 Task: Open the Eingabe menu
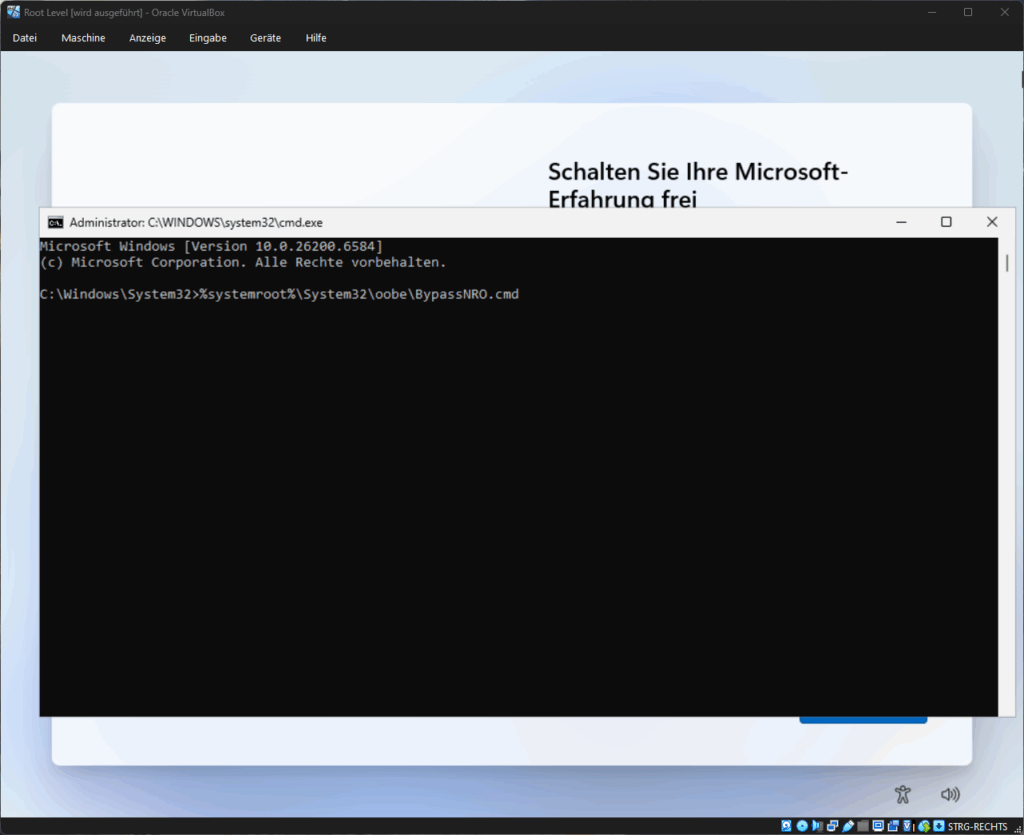point(210,38)
